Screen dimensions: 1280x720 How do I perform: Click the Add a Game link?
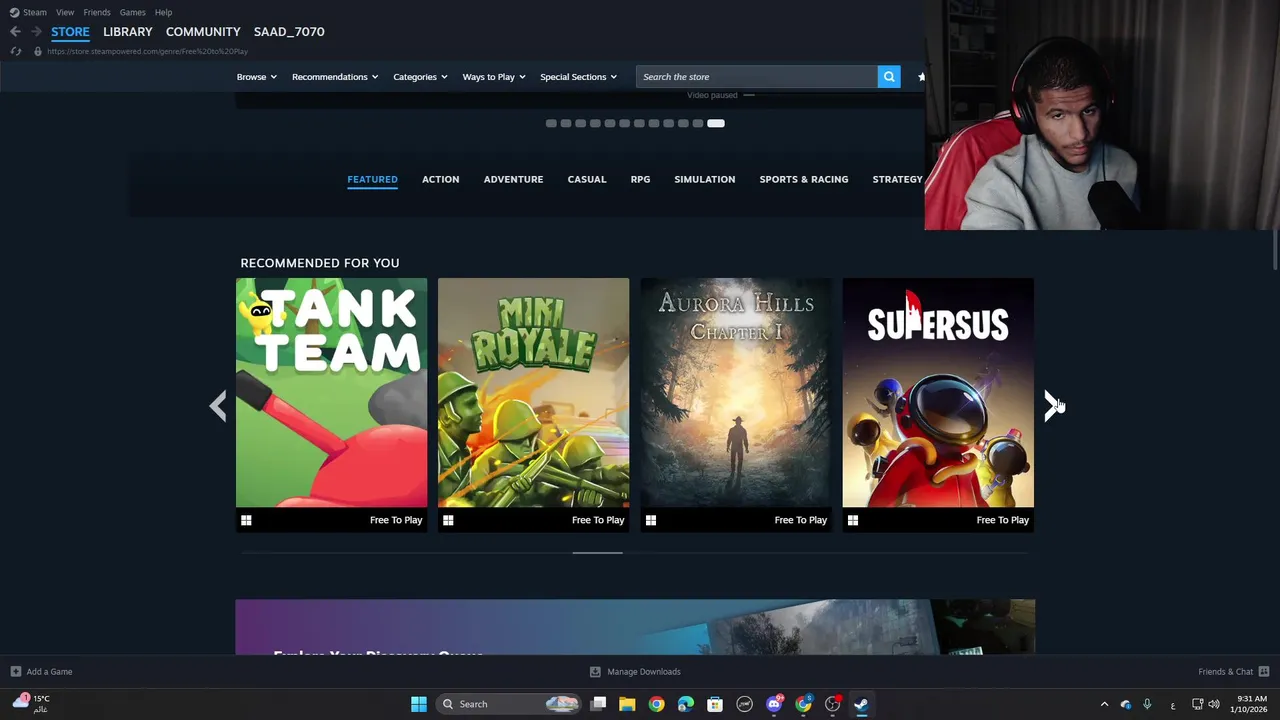49,672
